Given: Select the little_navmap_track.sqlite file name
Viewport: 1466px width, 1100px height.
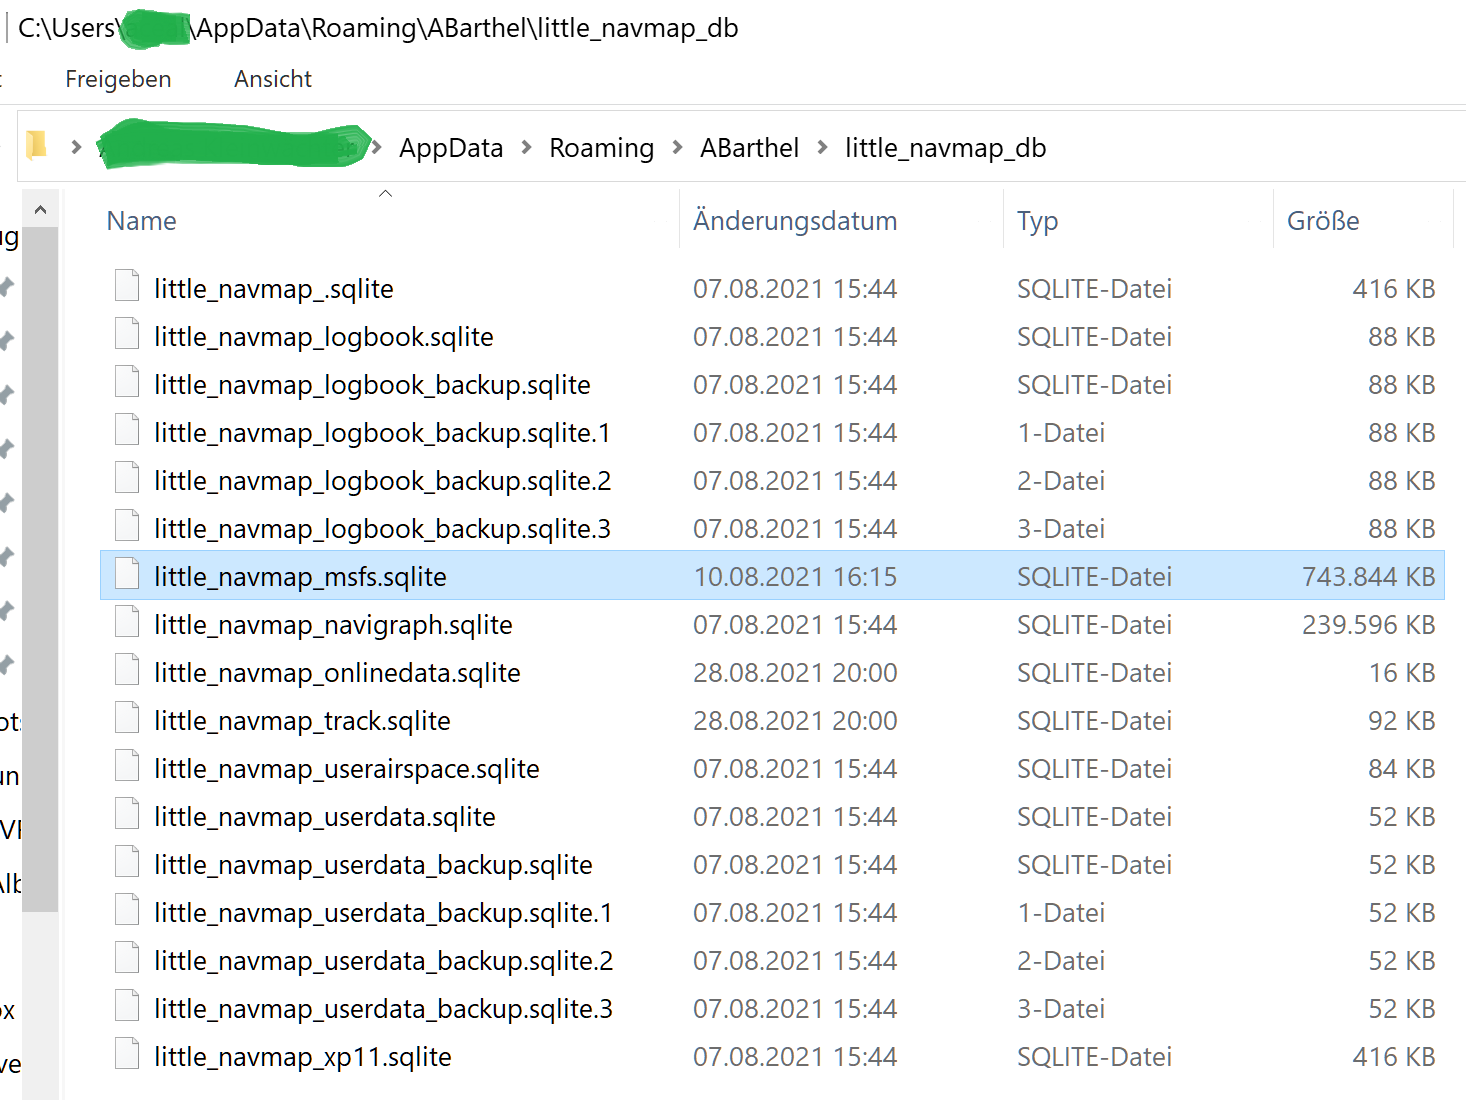Looking at the screenshot, I should click(302, 721).
